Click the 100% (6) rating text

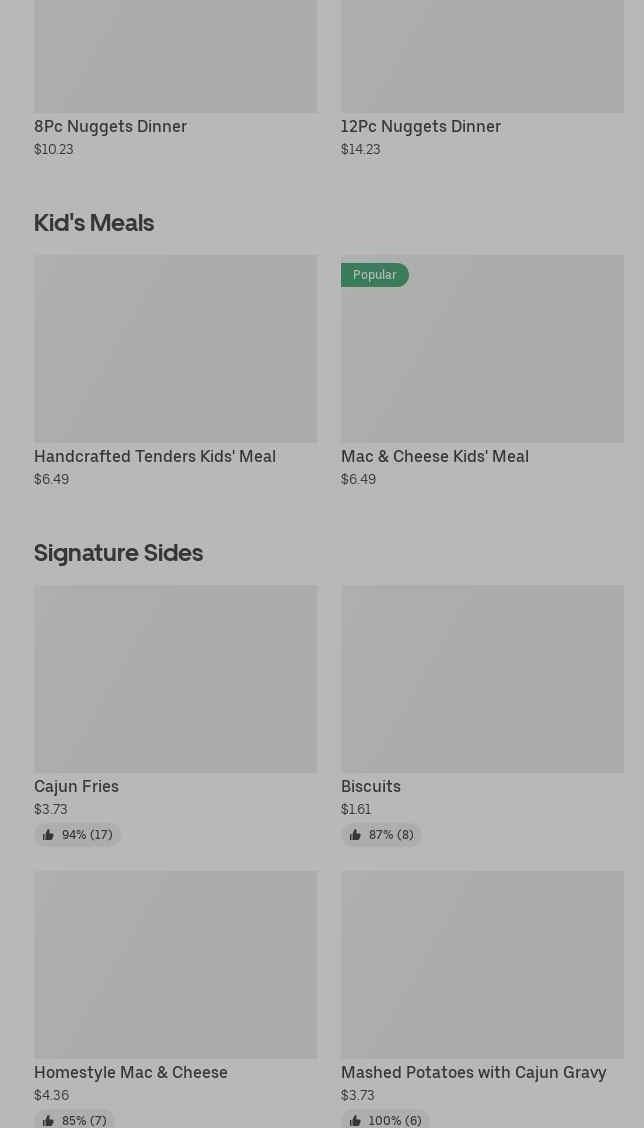click(395, 1121)
